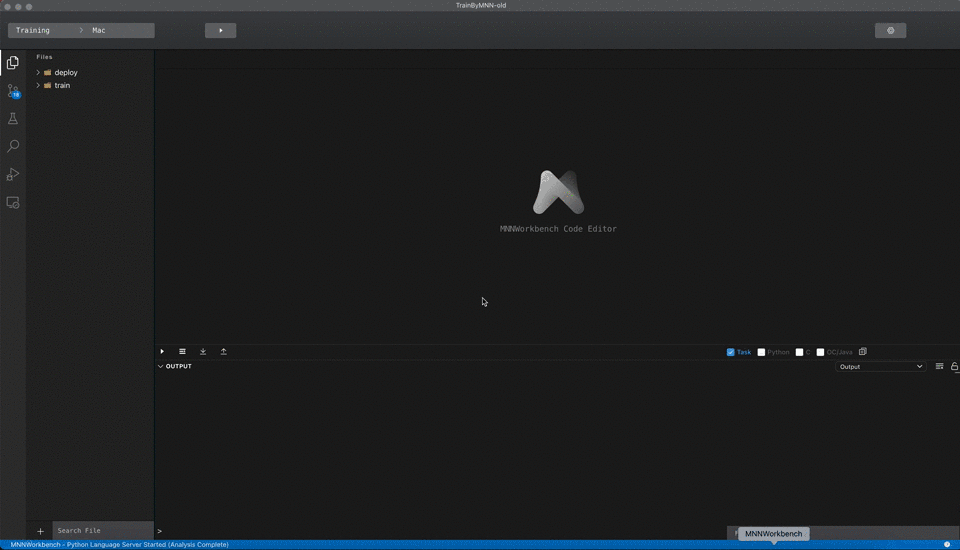Click the list lines icon in output toolbar
960x550 pixels.
click(182, 352)
